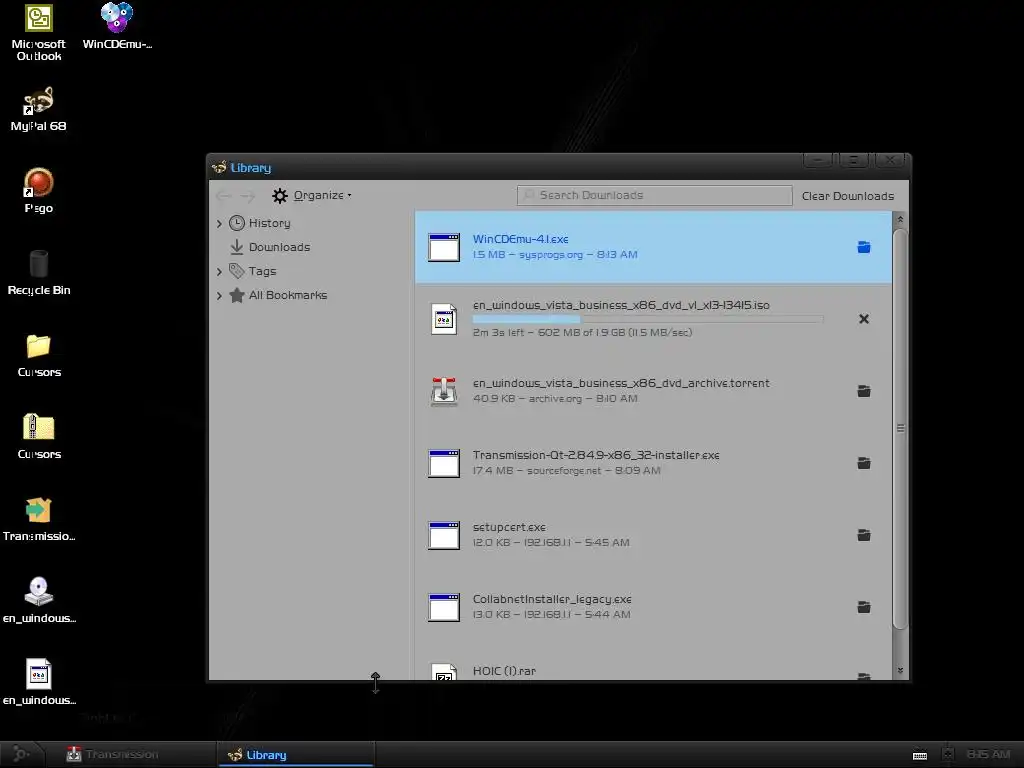Click the setupcert.exe file icon
Screen dimensions: 1024x768
[443, 535]
